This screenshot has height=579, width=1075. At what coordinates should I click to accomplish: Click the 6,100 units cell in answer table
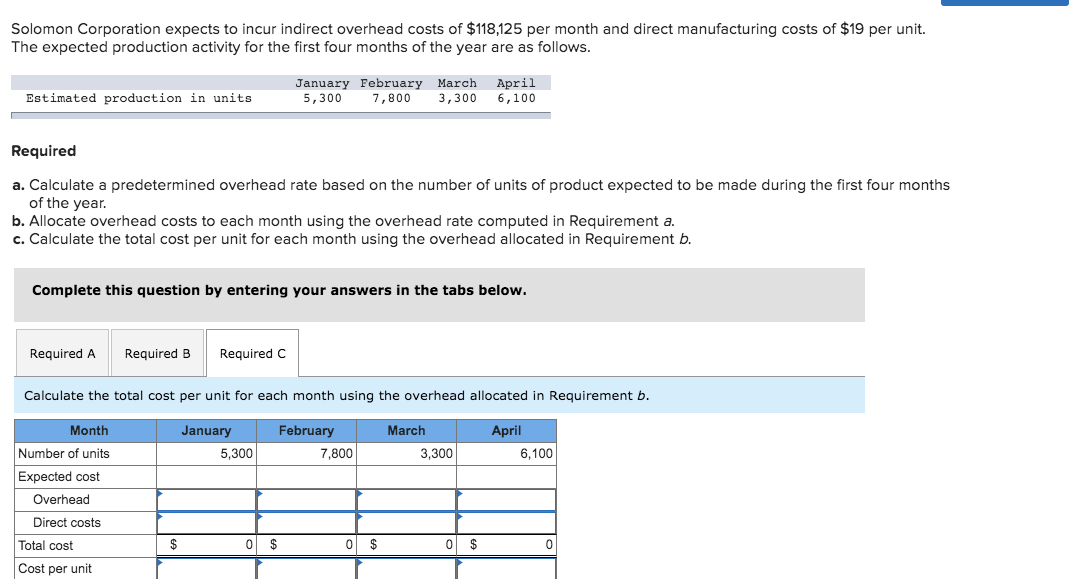coord(507,454)
